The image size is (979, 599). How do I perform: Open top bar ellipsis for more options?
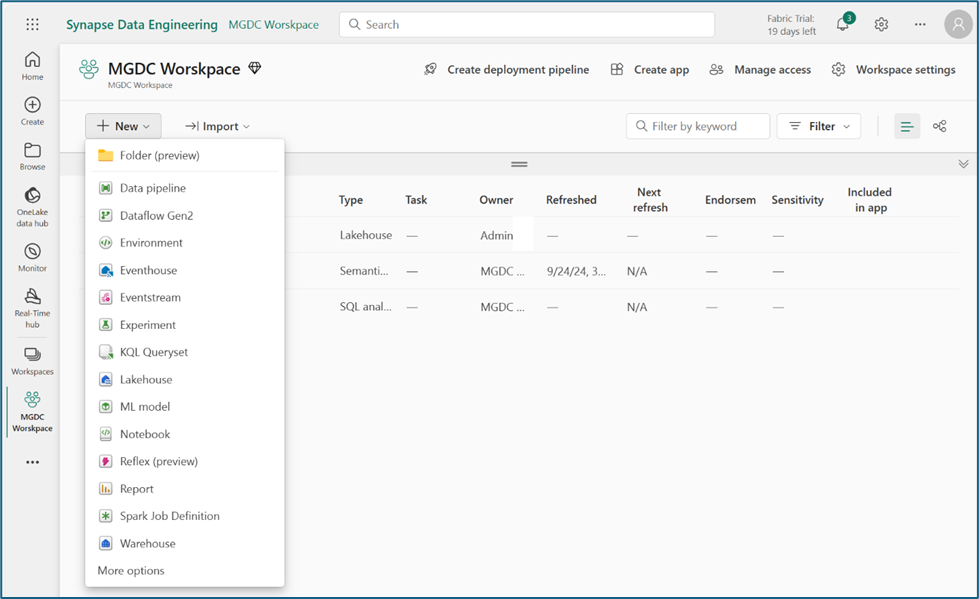point(920,24)
